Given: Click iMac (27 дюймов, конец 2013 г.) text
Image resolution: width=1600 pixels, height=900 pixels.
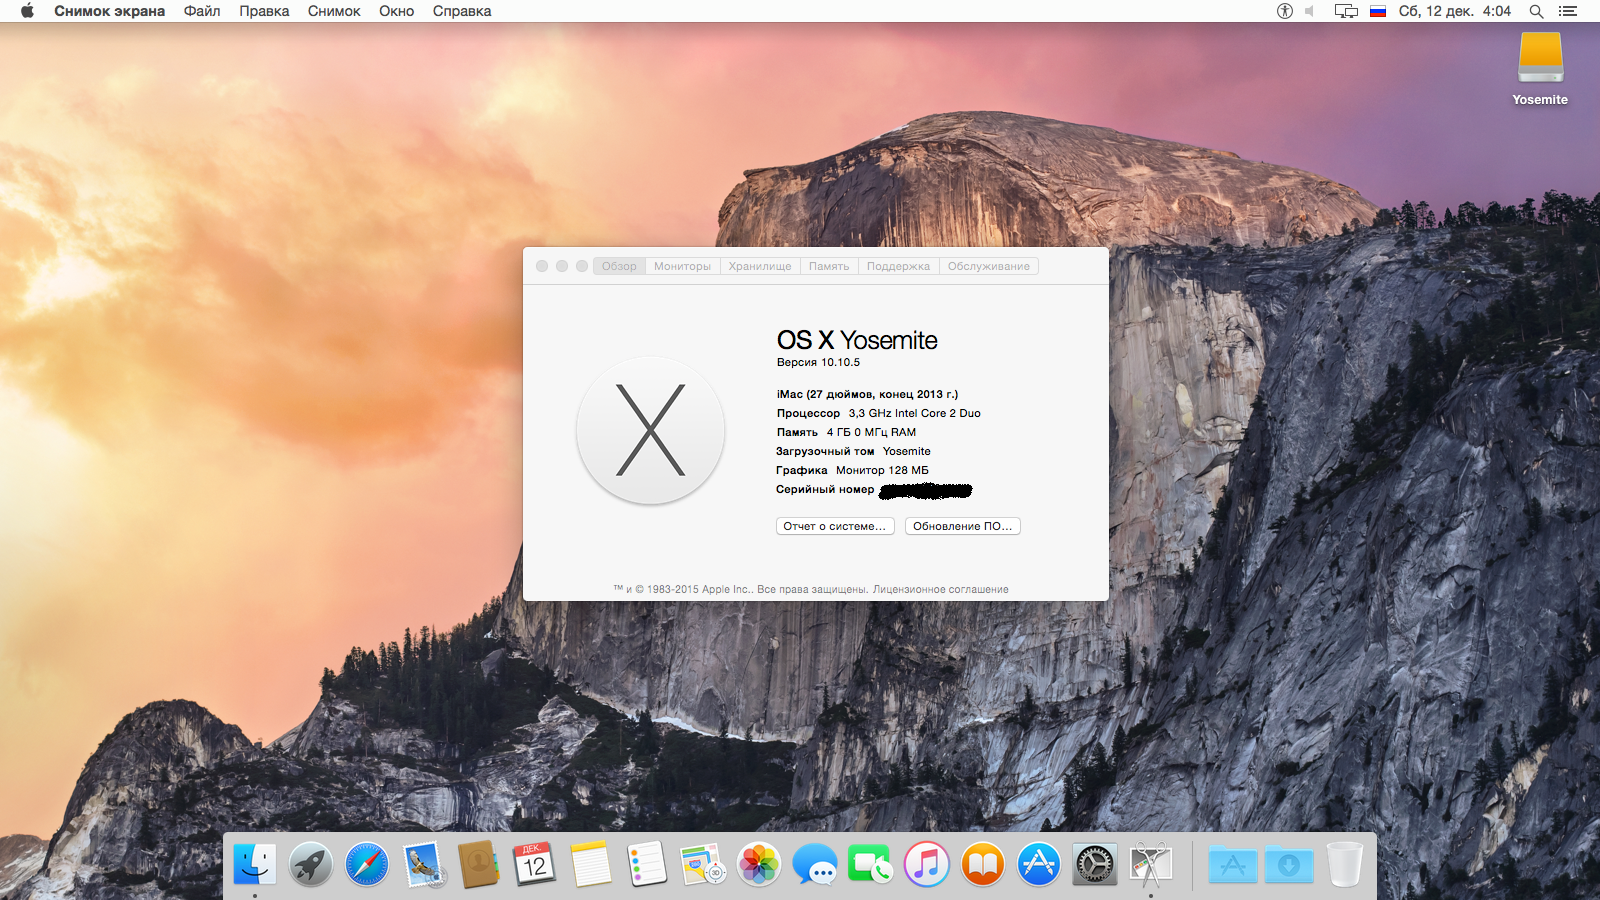Looking at the screenshot, I should click(x=867, y=394).
